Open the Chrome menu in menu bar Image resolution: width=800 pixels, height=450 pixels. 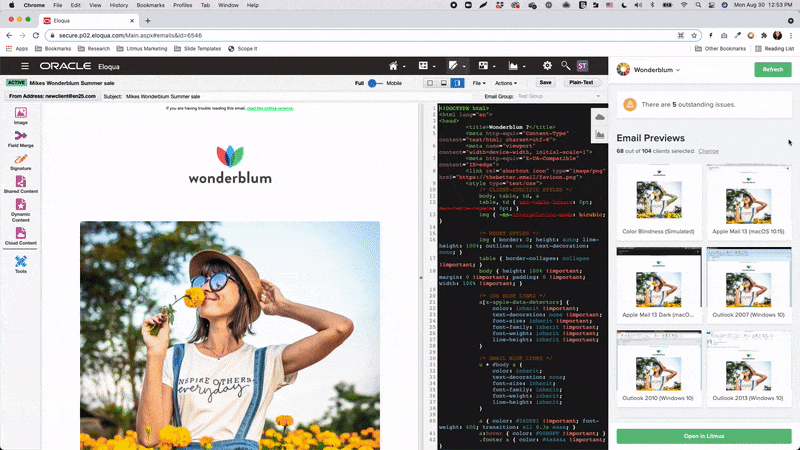click(34, 5)
